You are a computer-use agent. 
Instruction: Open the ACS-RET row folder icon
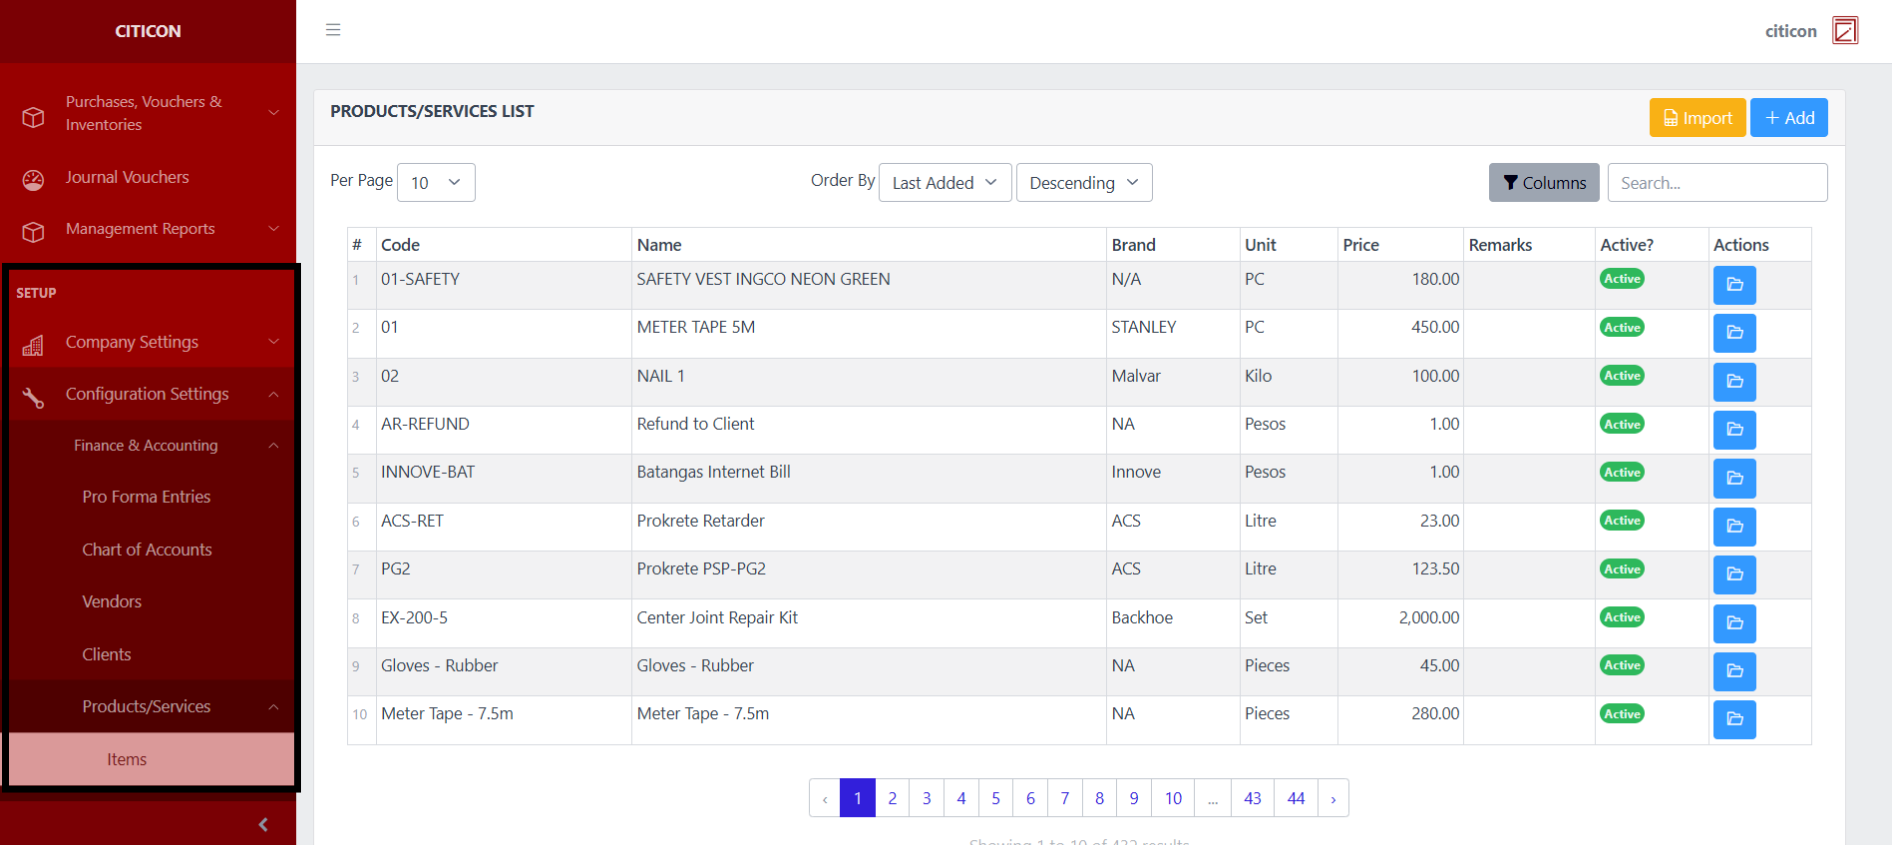click(1734, 527)
